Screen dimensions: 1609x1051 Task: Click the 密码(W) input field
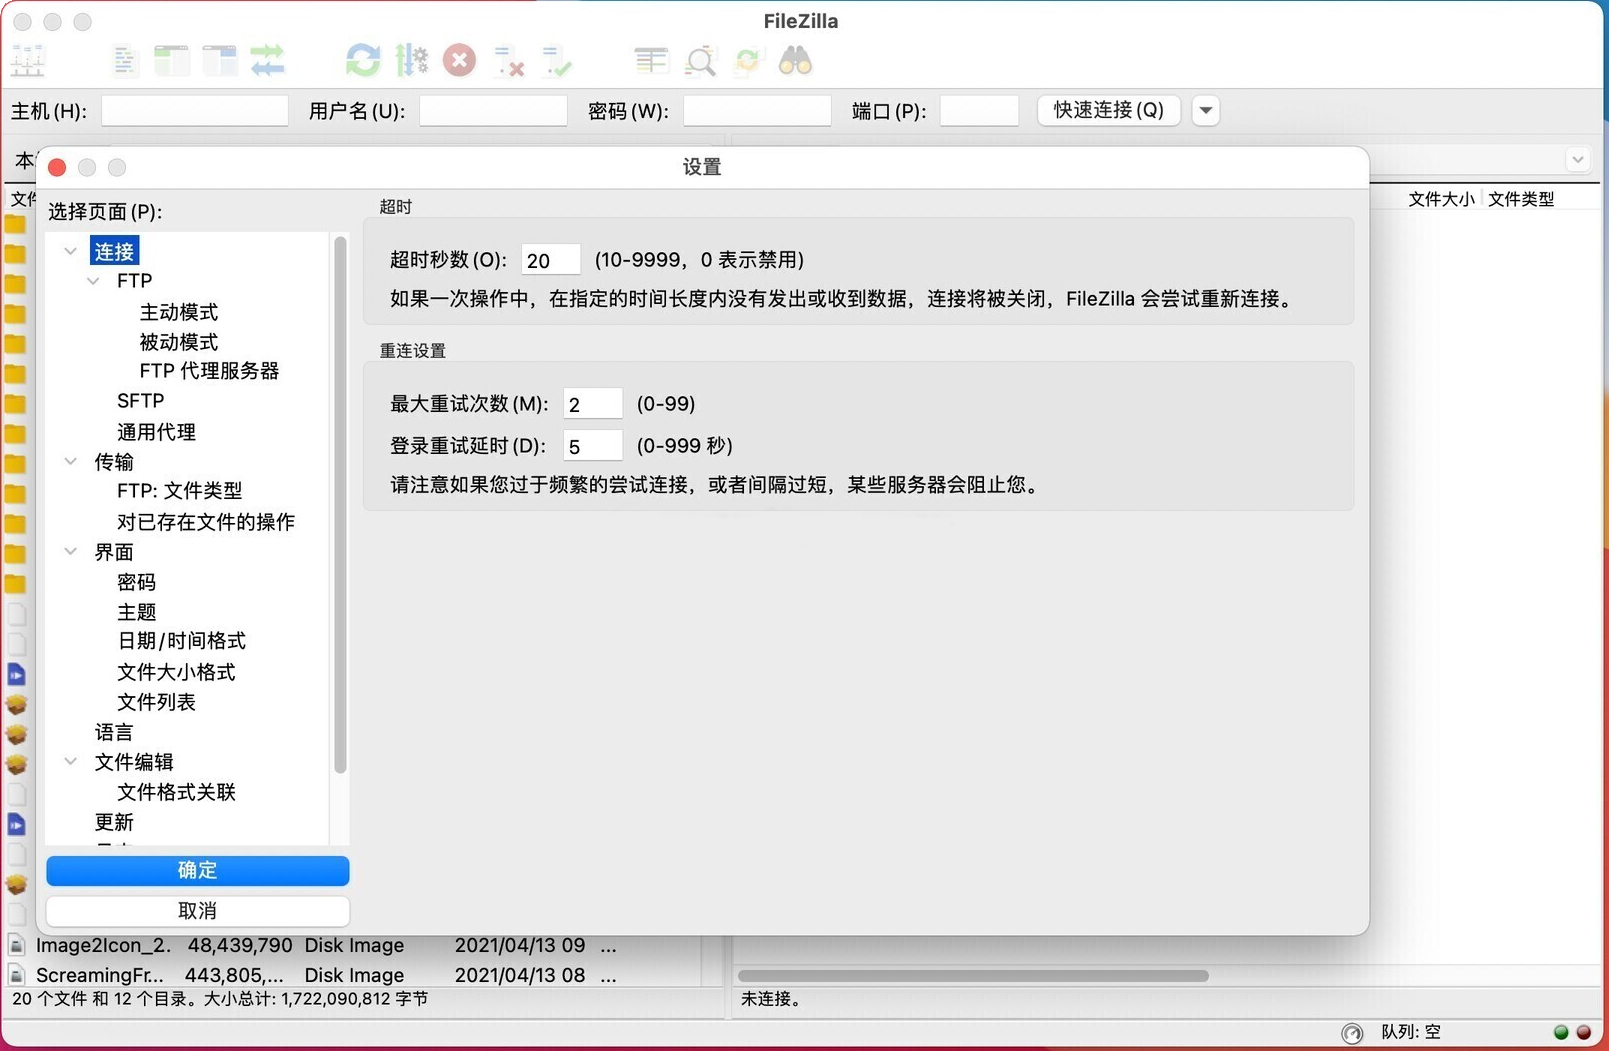(x=757, y=110)
